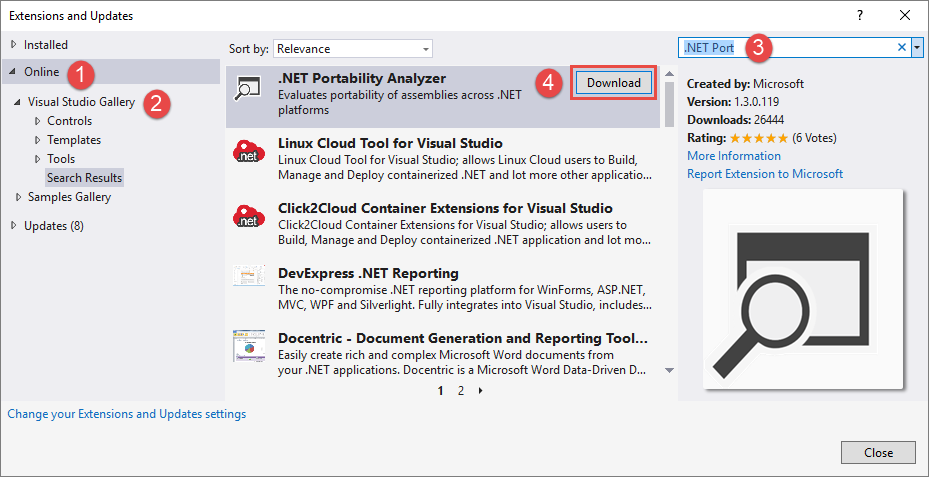Open the Sort by Relevance dropdown
Screen dimensions: 929x477
tap(353, 49)
